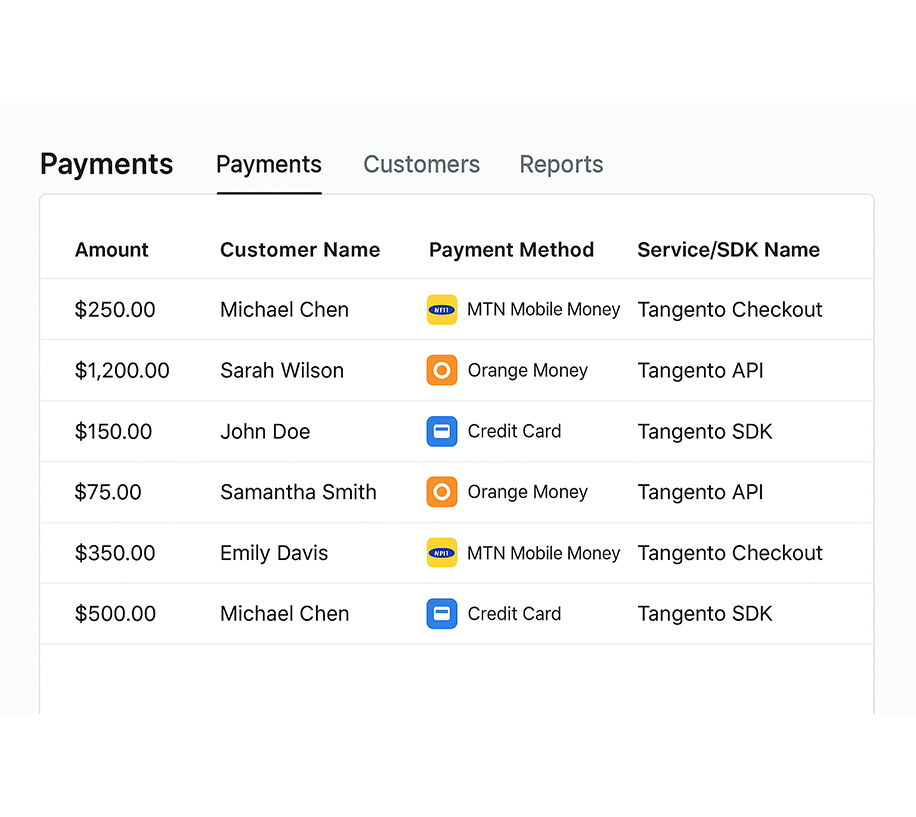916x817 pixels.
Task: Switch to the Payments tab
Action: pyautogui.click(x=269, y=165)
